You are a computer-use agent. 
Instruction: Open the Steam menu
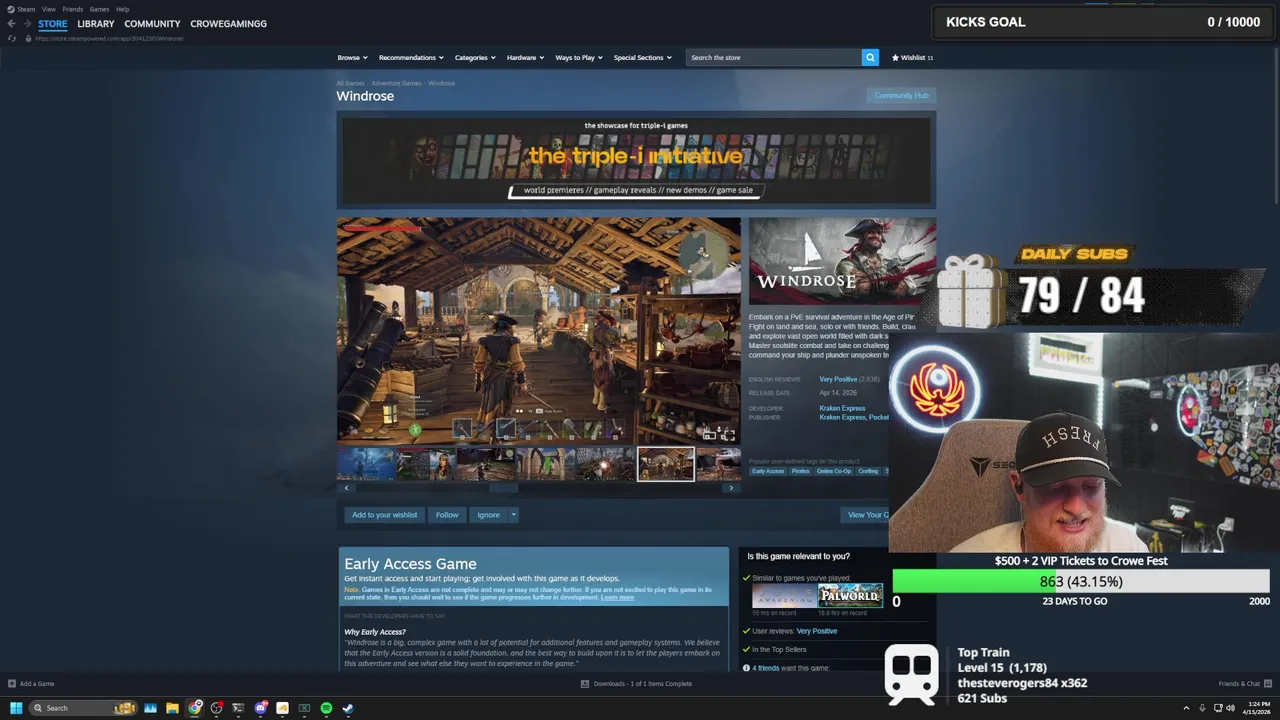[26, 9]
